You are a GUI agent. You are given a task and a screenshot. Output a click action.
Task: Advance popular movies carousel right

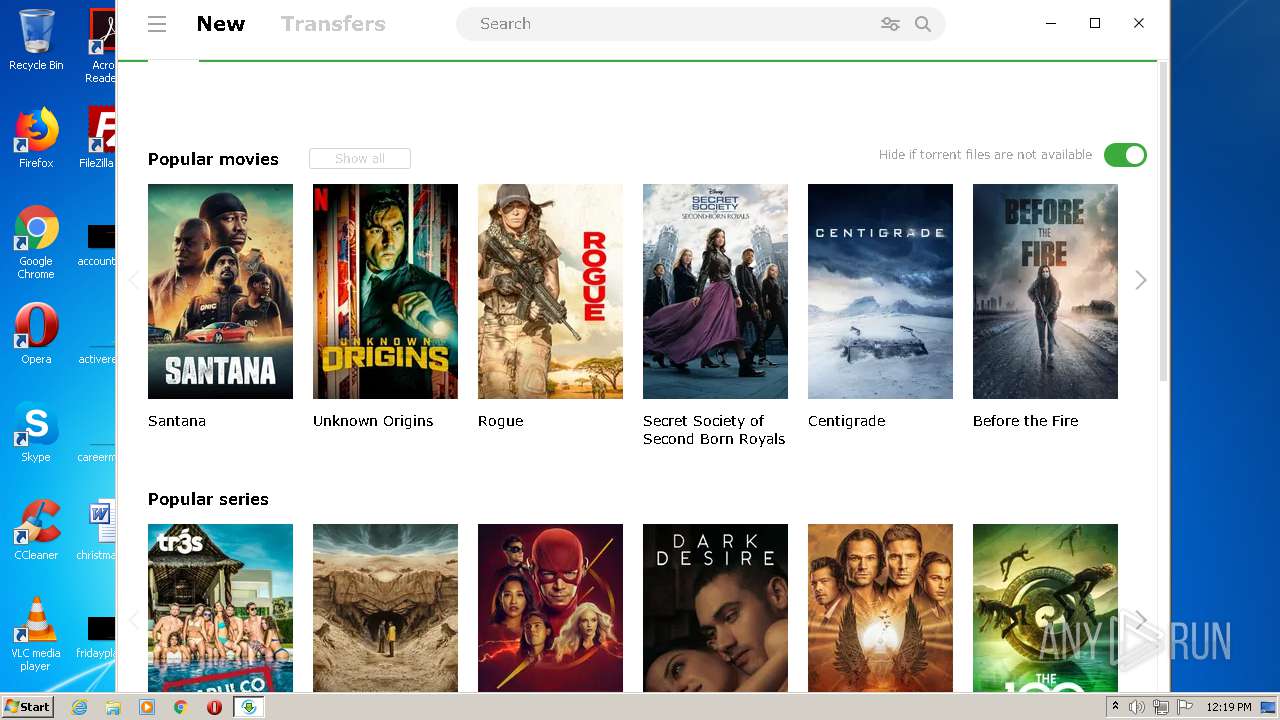pyautogui.click(x=1141, y=280)
